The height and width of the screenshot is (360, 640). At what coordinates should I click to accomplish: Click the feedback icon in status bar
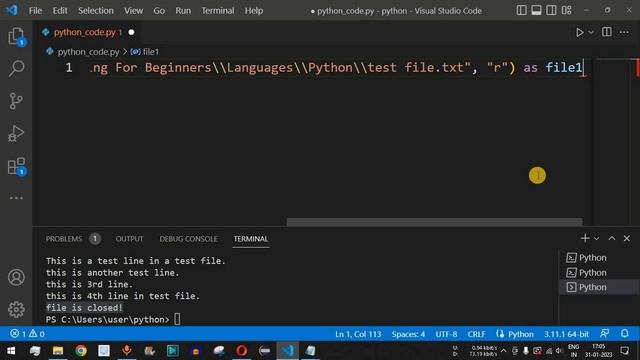tap(604, 334)
